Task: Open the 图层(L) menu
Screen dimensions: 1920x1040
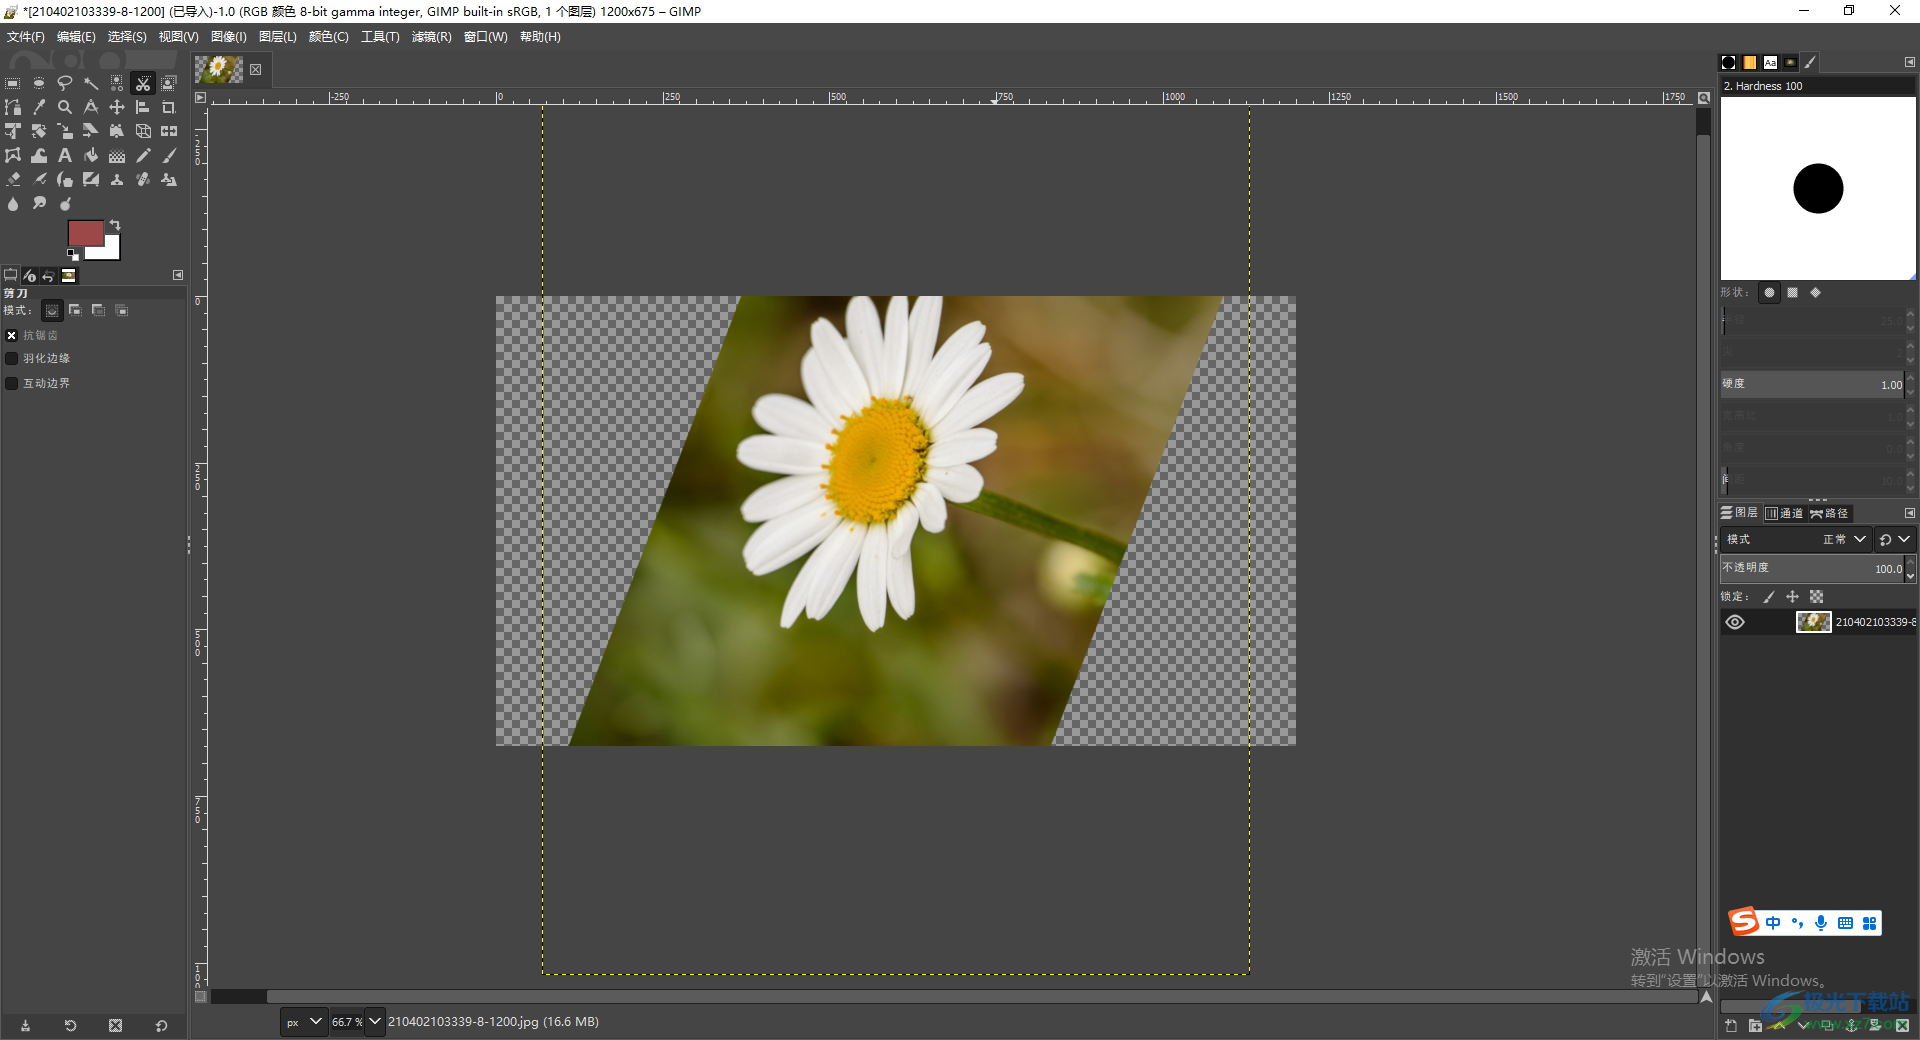Action: click(278, 37)
